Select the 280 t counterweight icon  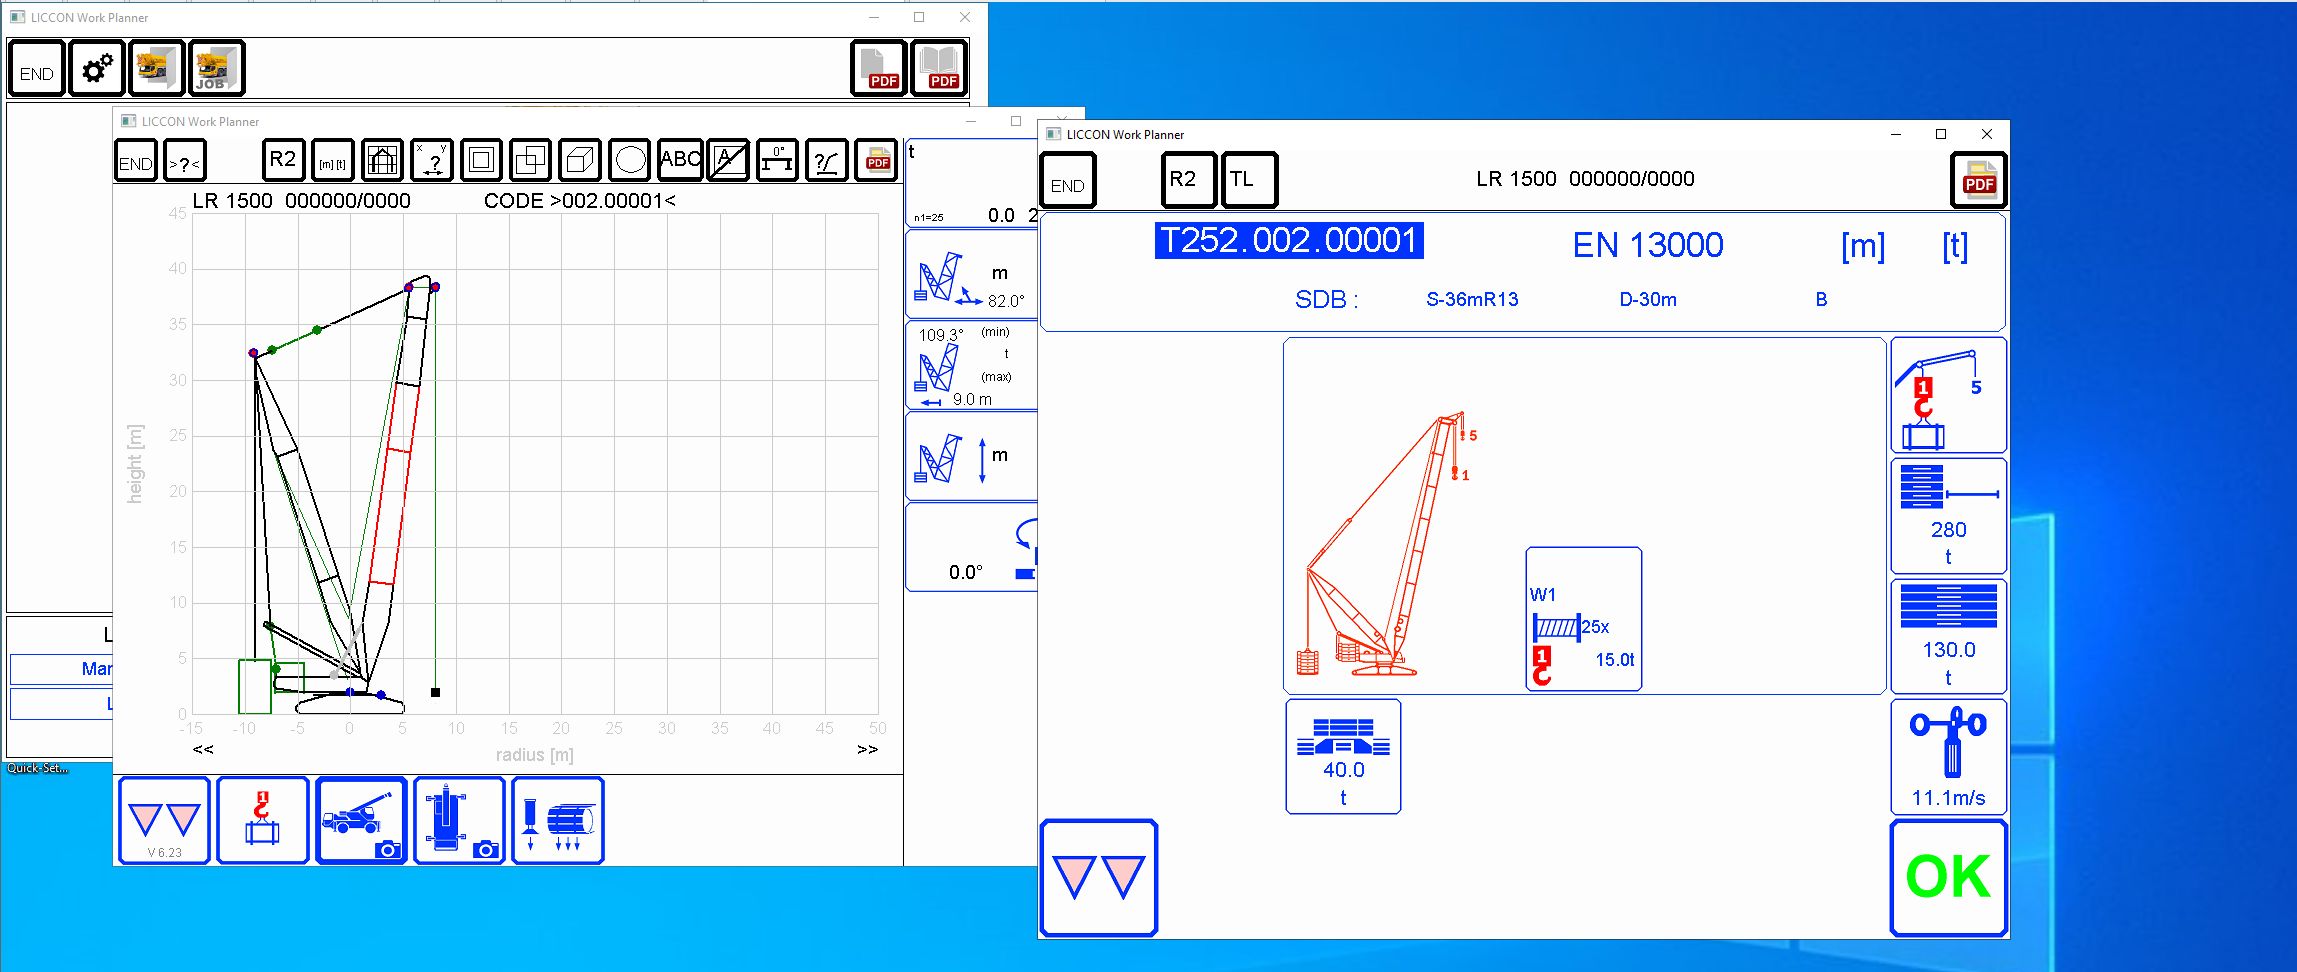click(1947, 515)
